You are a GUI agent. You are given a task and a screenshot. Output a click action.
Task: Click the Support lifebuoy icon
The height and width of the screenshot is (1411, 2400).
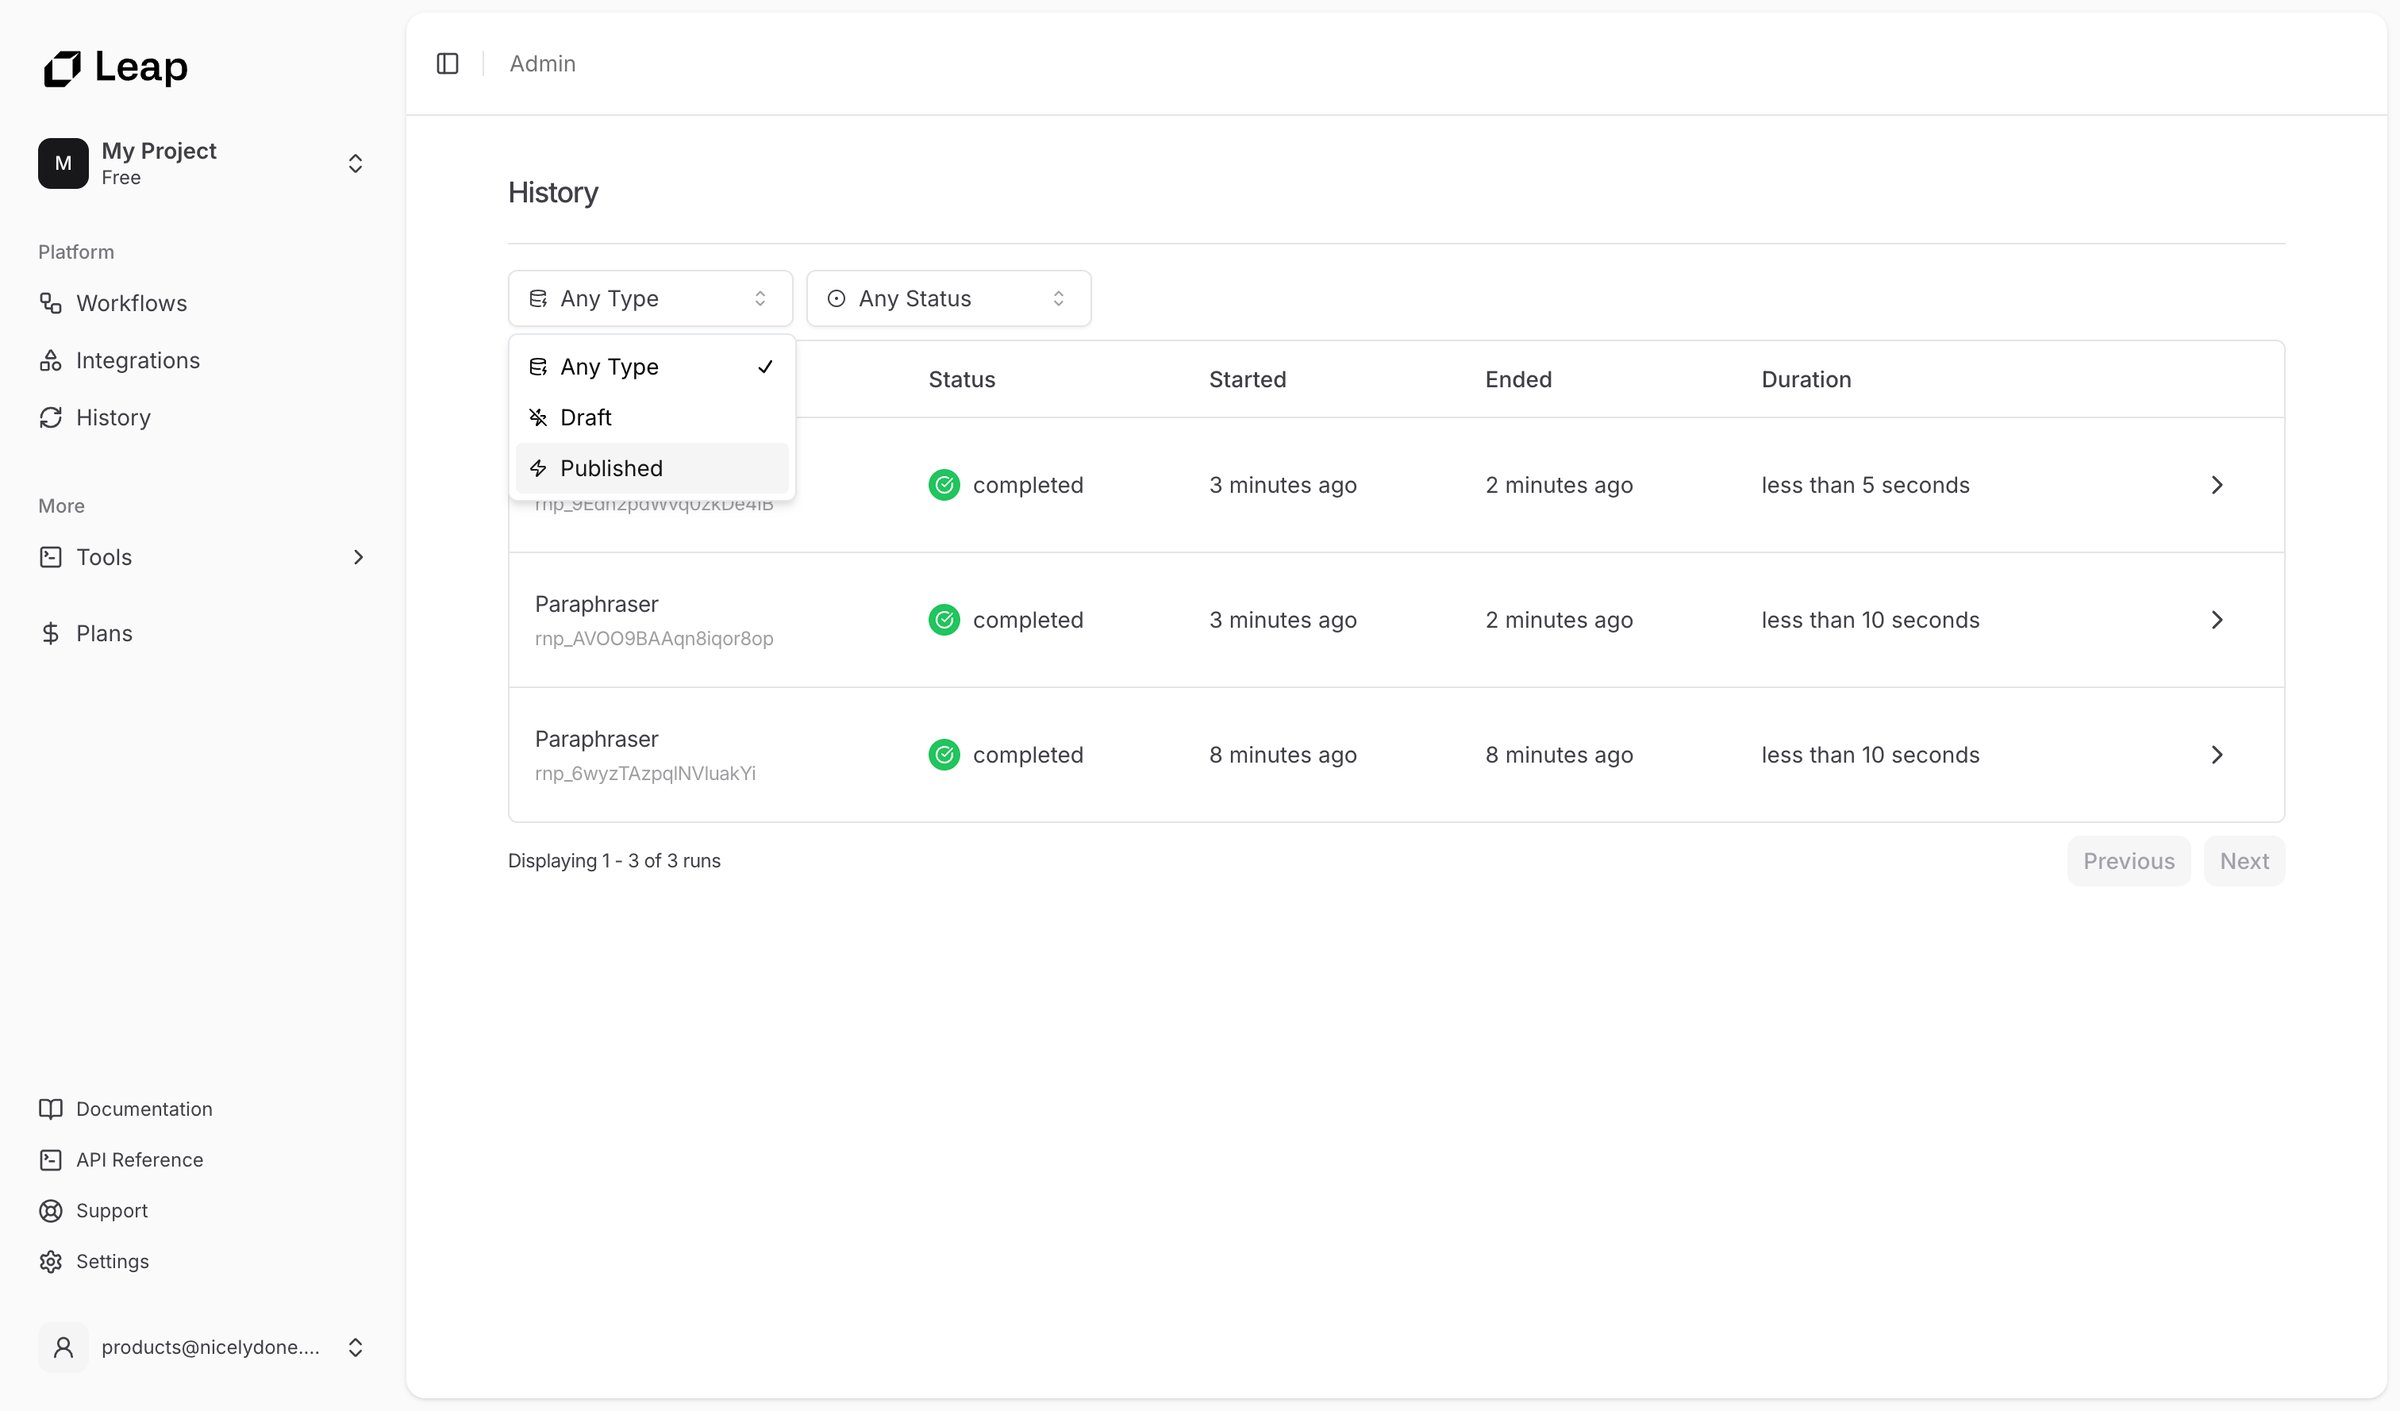tap(51, 1211)
